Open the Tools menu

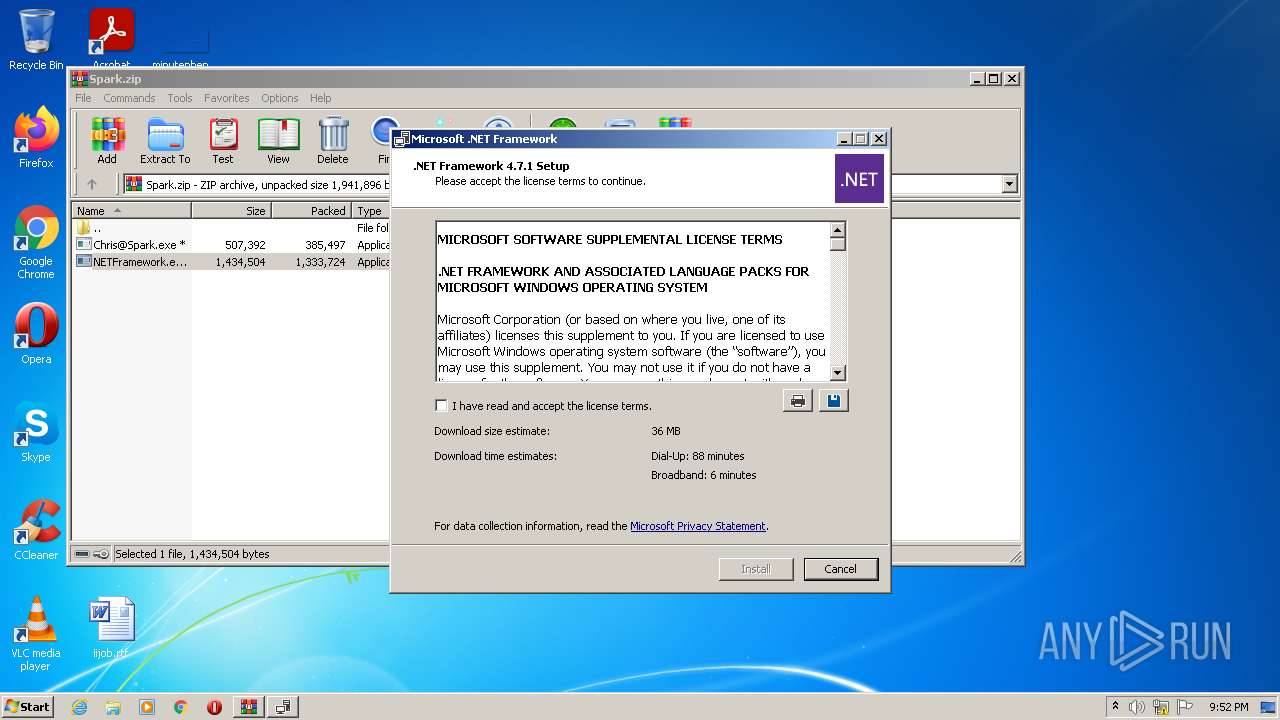point(180,98)
